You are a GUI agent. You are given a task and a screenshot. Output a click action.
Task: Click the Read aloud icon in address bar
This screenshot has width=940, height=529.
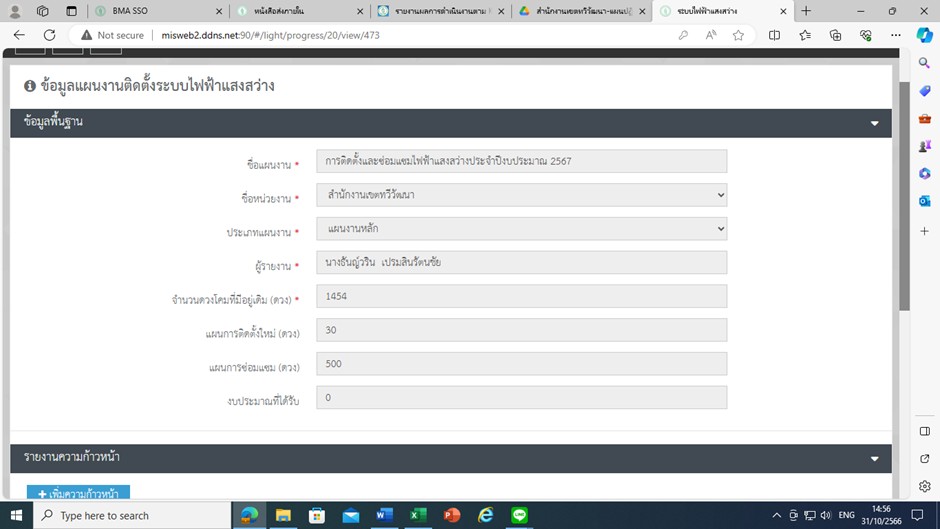(x=710, y=35)
